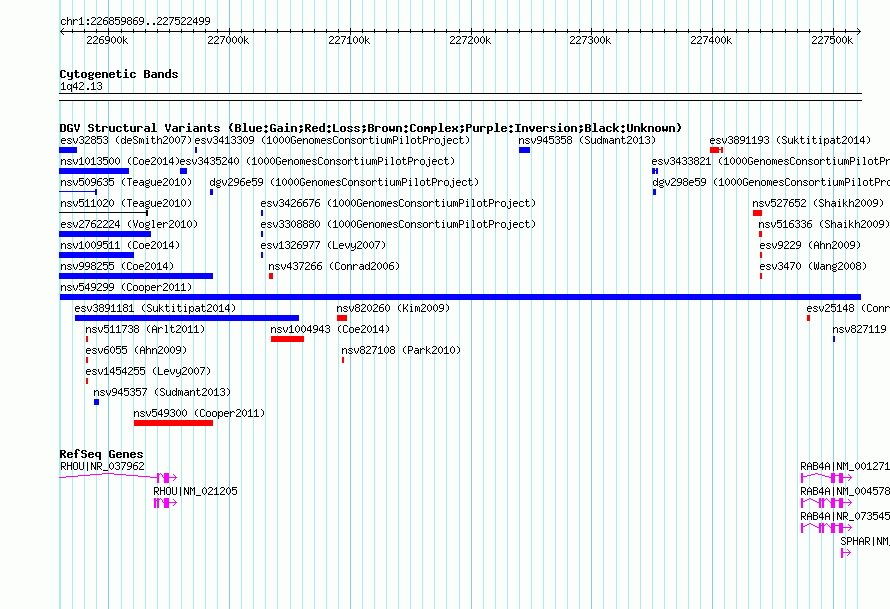Open the RHOU|NR_037962 gene label
The height and width of the screenshot is (609, 890).
pos(102,466)
